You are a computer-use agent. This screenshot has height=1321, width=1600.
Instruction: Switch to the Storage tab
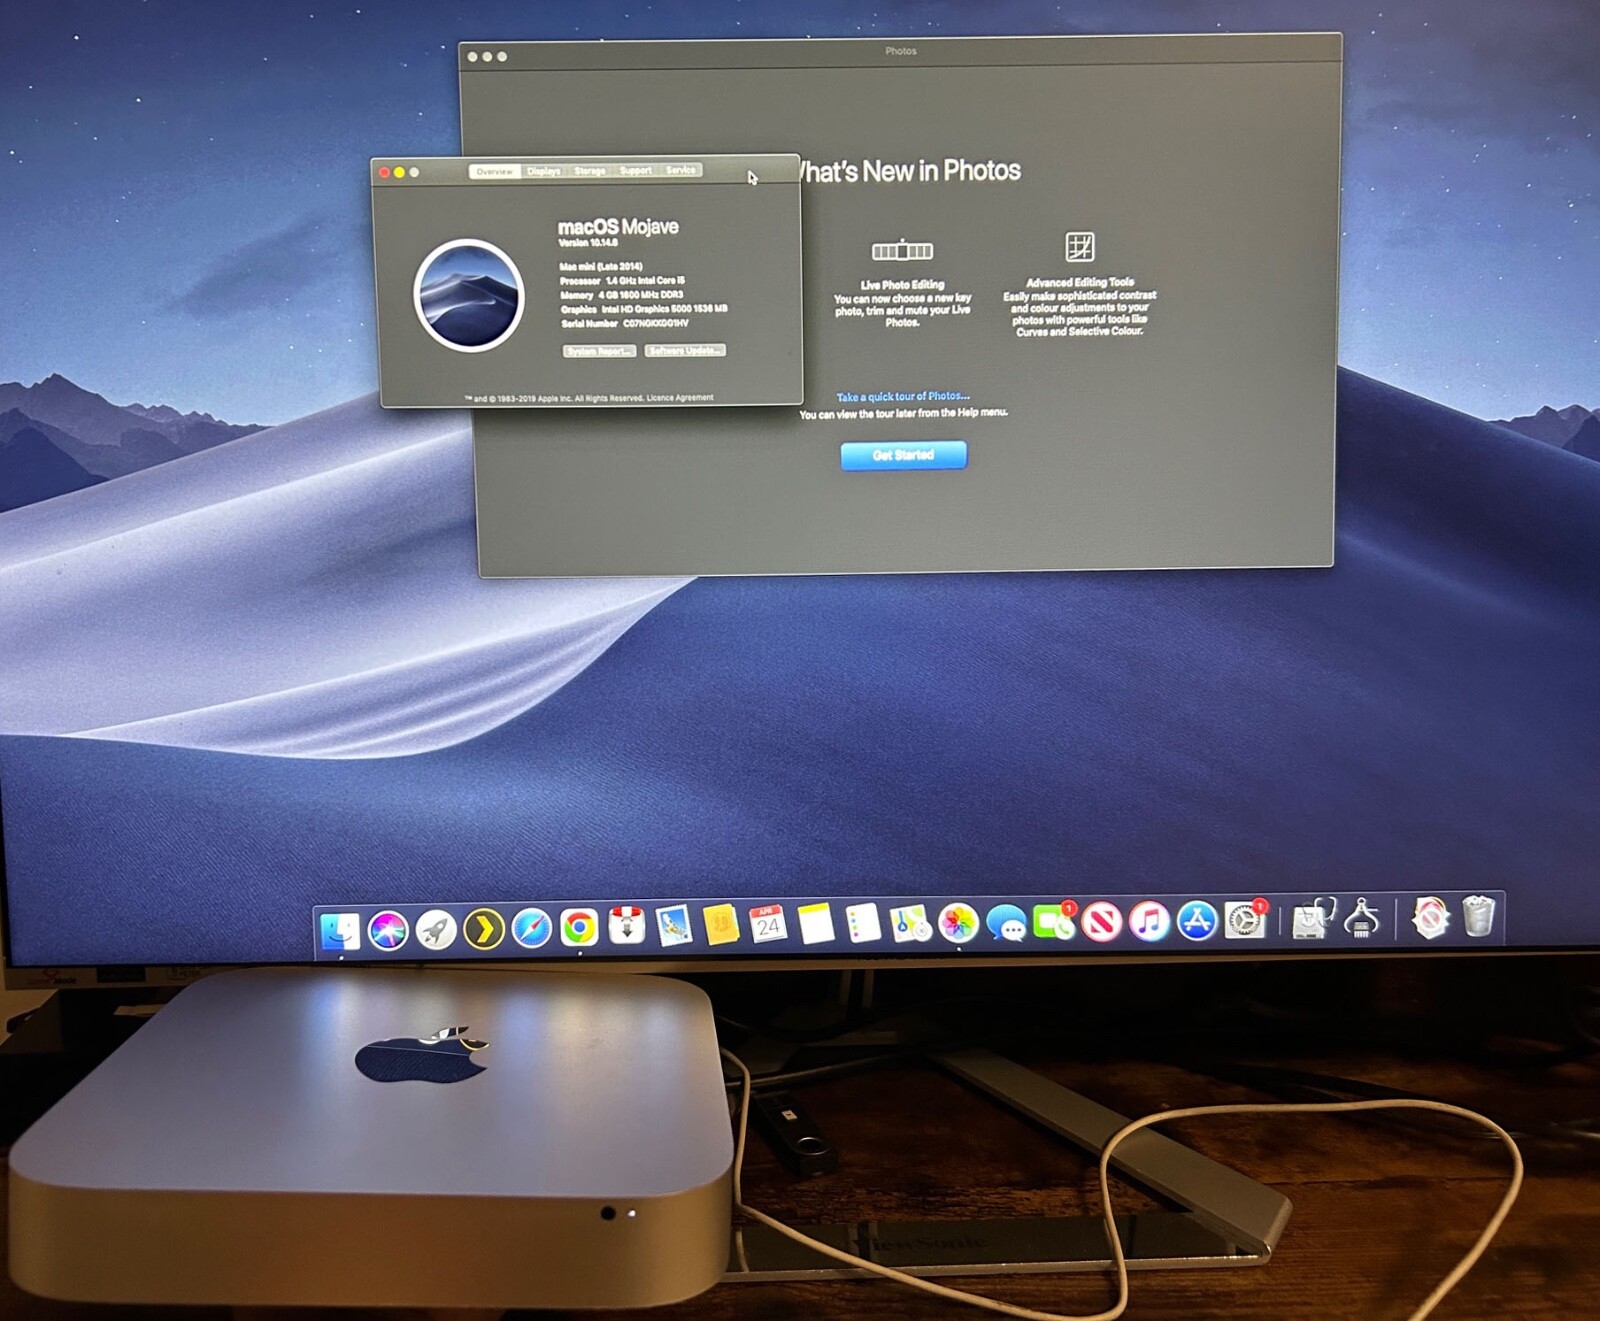coord(590,171)
